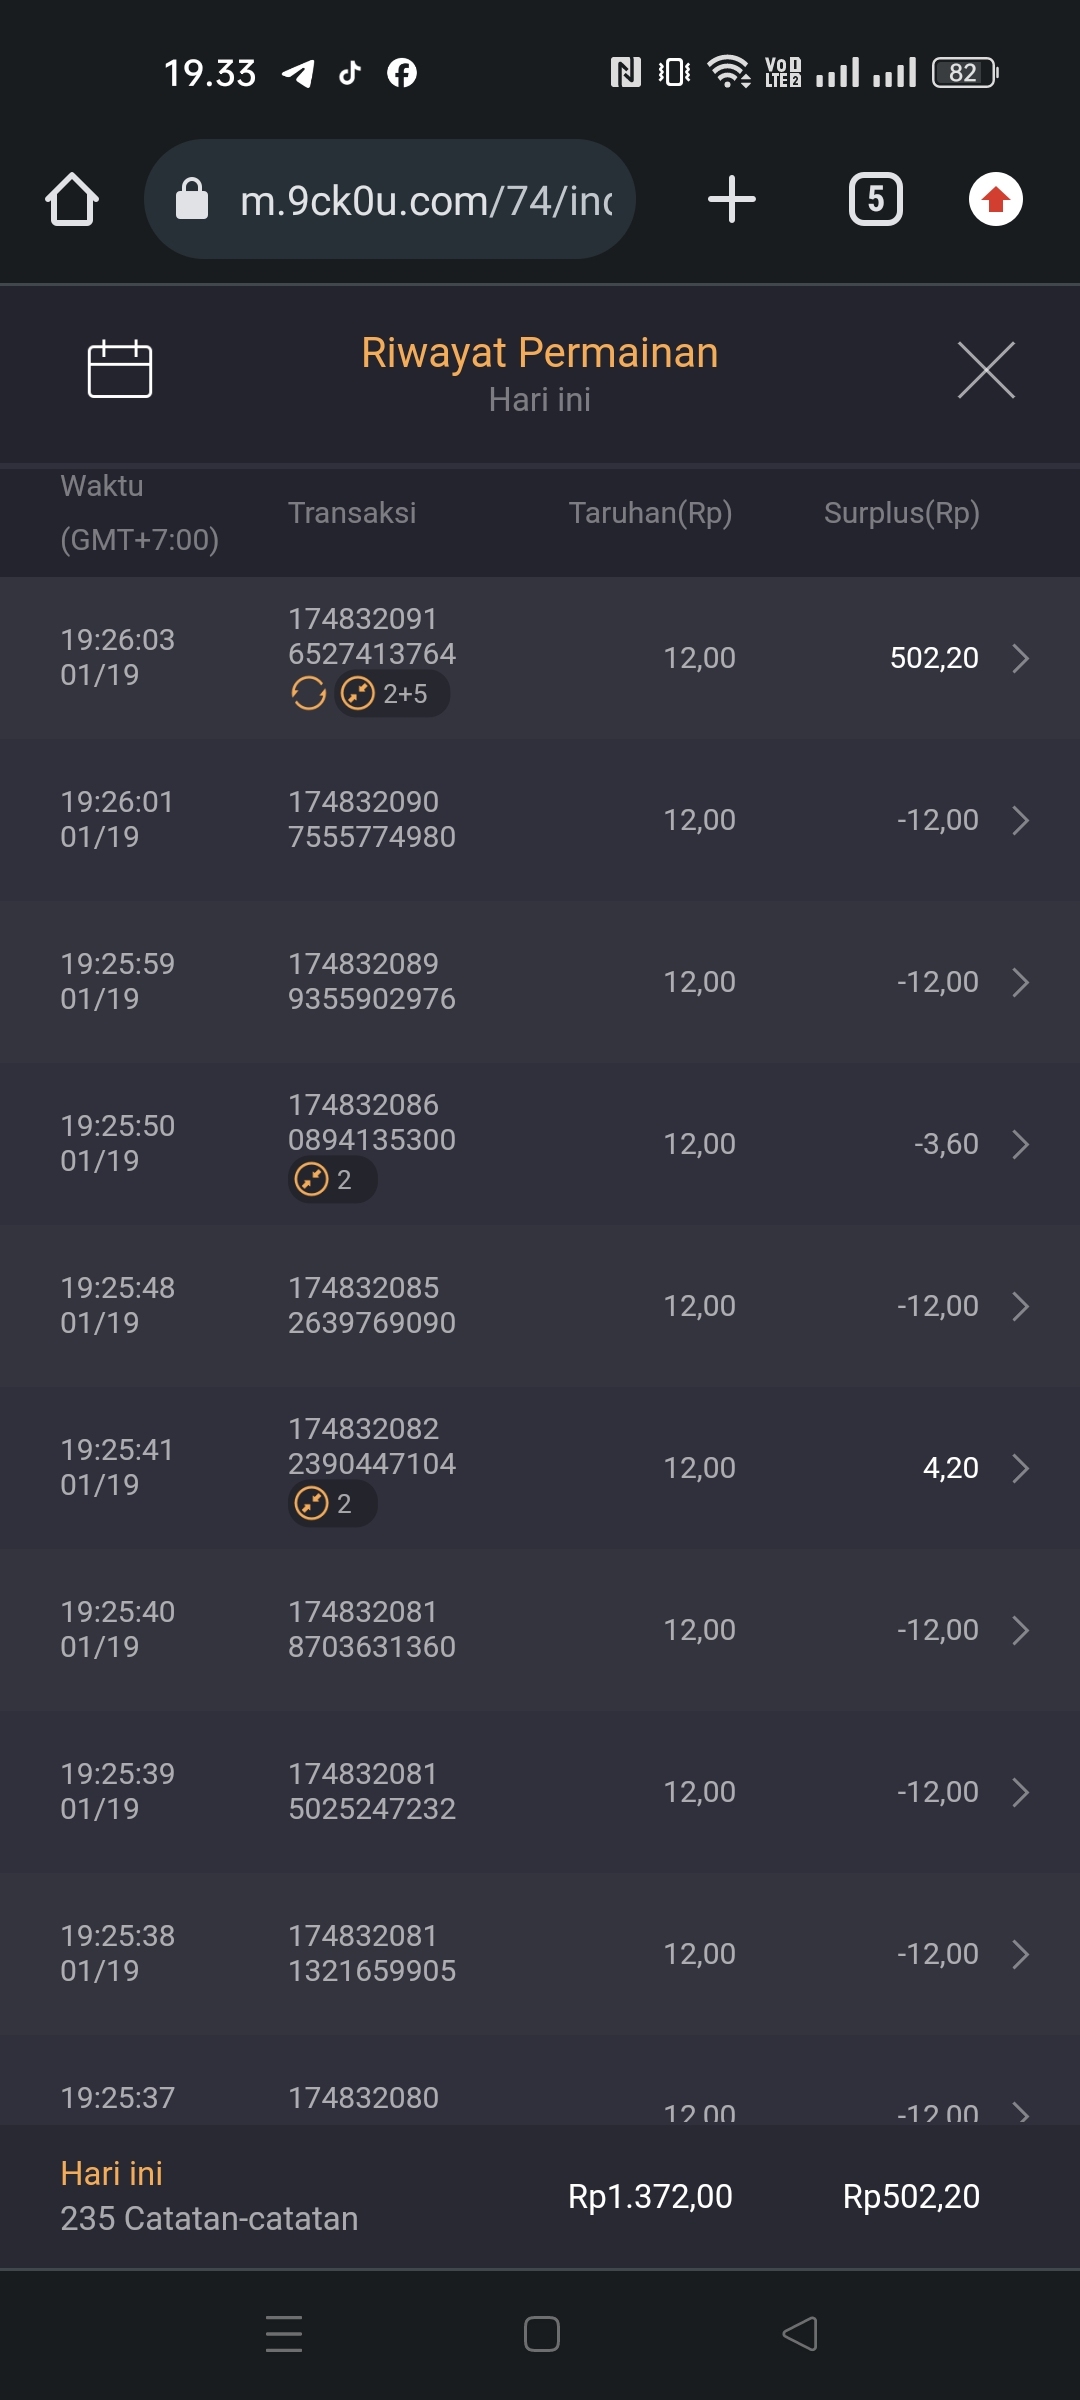Select transaction 174832089 9355902976
The image size is (1080, 2400).
coord(371,981)
